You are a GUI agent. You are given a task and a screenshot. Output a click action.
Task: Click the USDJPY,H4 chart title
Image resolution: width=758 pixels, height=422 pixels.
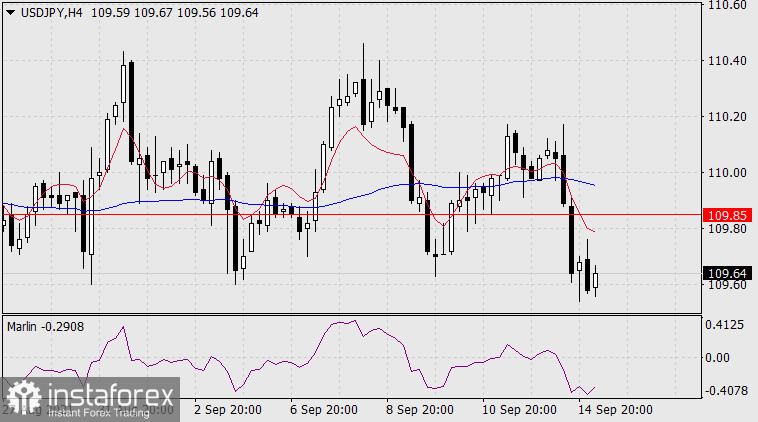(x=52, y=13)
